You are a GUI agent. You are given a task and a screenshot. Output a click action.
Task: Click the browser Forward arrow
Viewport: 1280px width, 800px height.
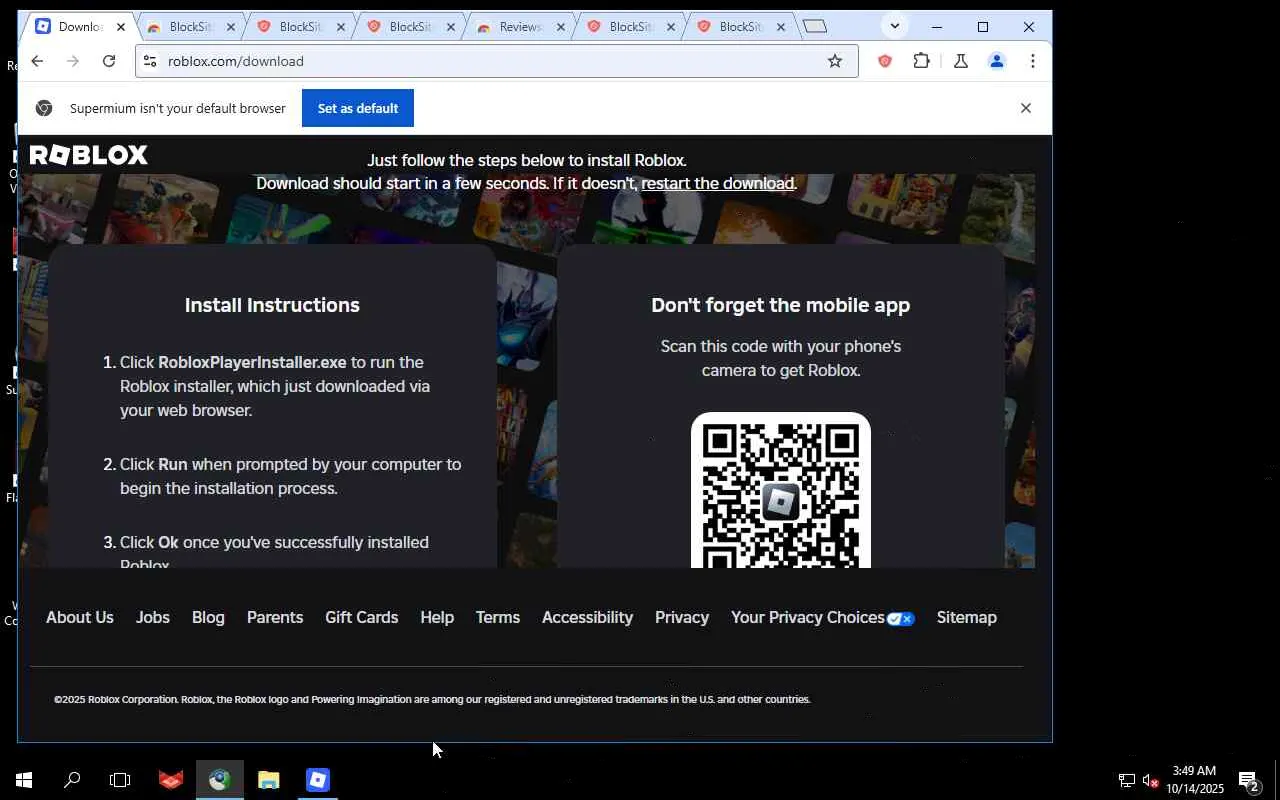coord(73,61)
